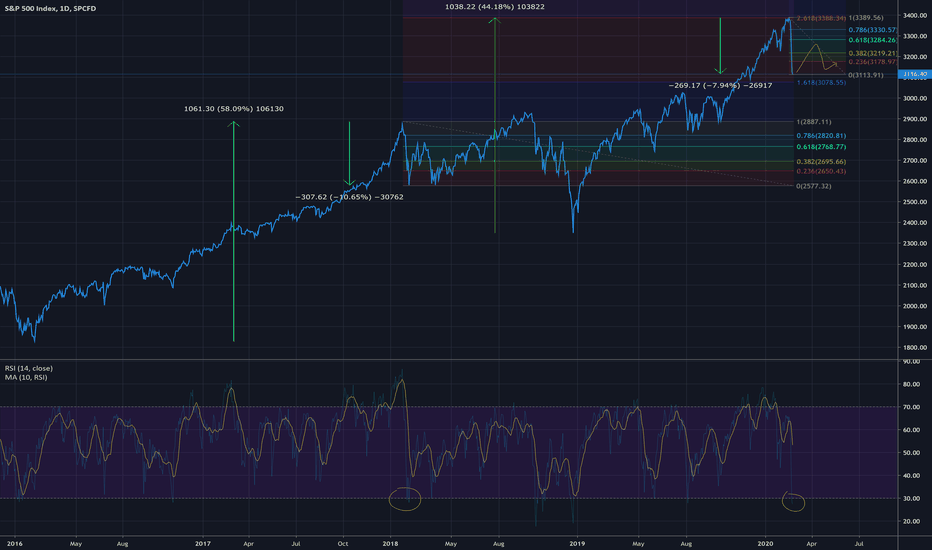The image size is (932, 550).
Task: Click the −307.62 (−10.65%) measurement label
Action: point(350,197)
